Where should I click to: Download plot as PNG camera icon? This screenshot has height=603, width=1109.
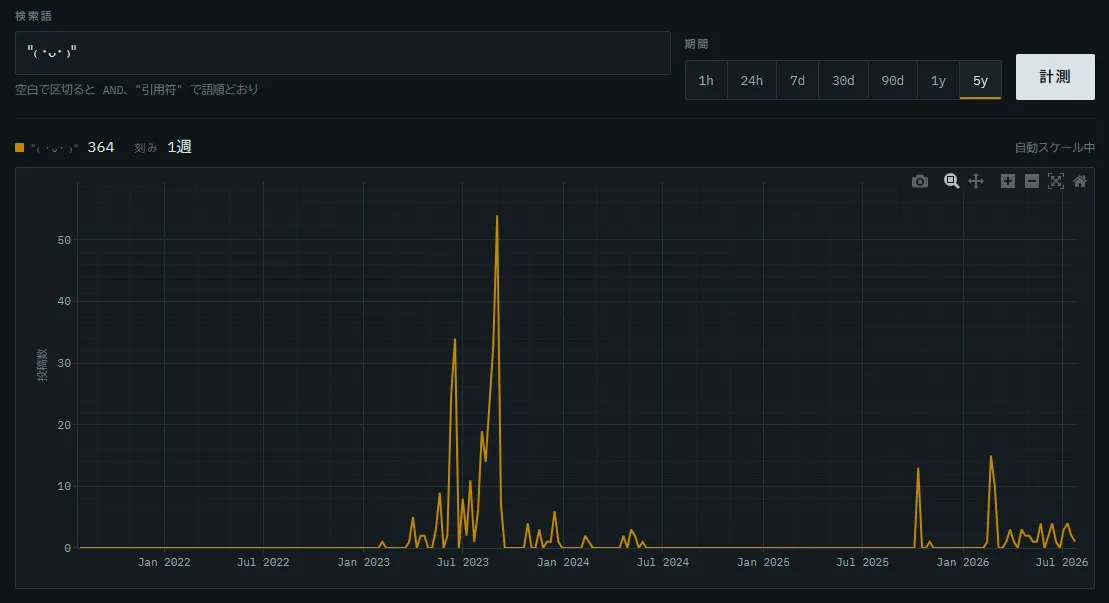click(x=919, y=182)
